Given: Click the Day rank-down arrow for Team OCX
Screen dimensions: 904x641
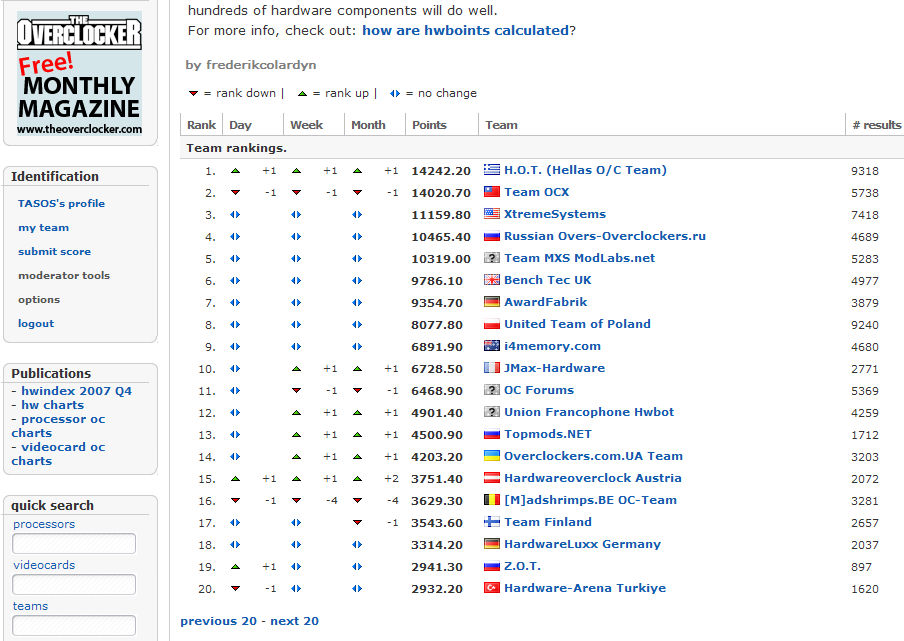Looking at the screenshot, I should click(235, 193).
